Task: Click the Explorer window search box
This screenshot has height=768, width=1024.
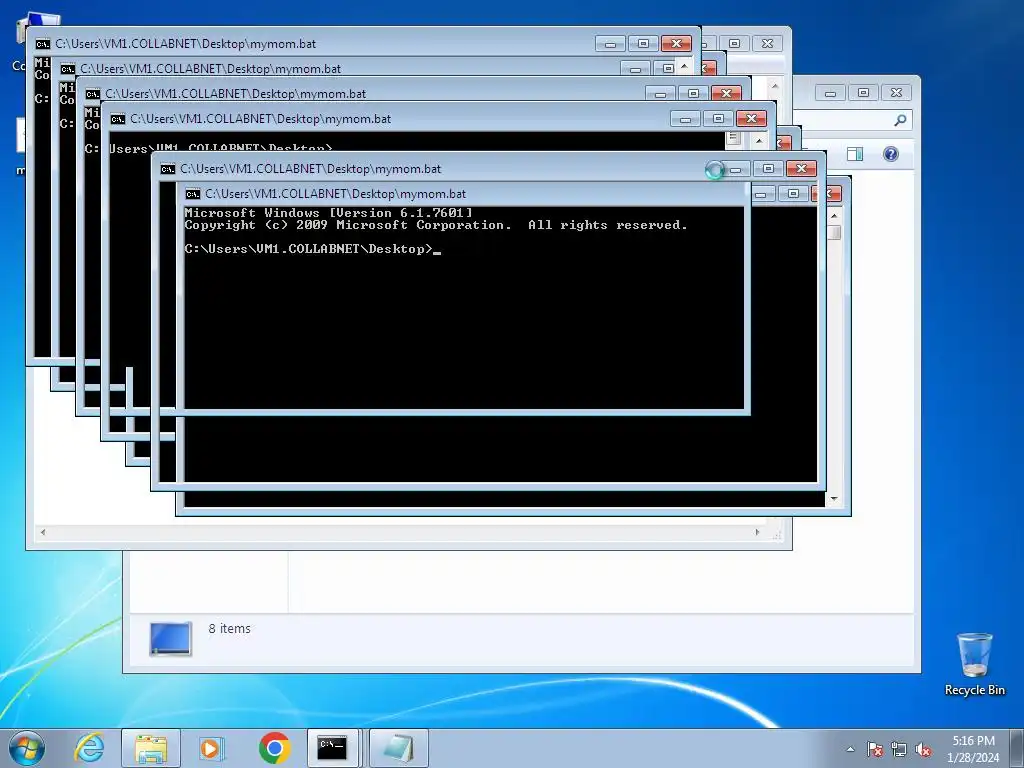Action: (x=853, y=120)
